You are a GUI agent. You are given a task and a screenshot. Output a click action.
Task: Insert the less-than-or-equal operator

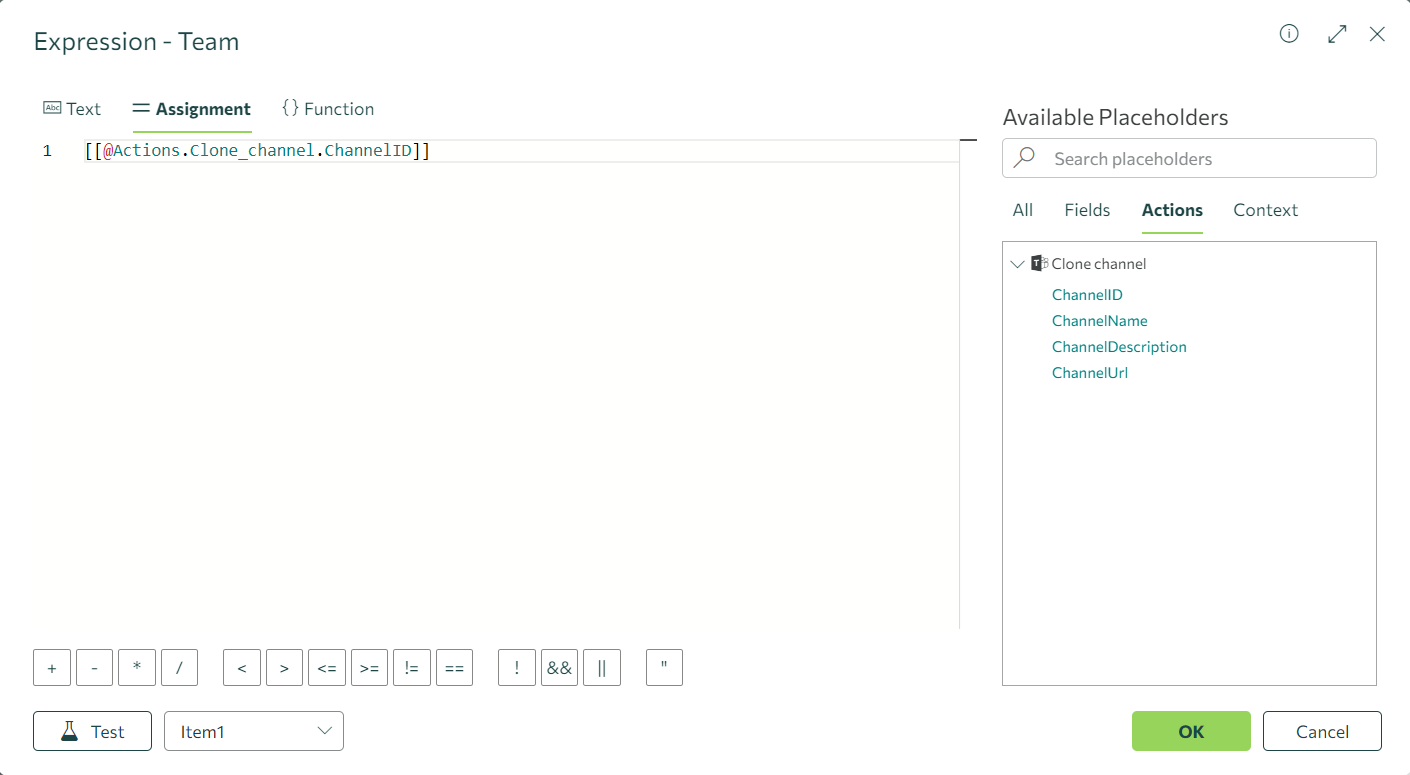click(327, 668)
